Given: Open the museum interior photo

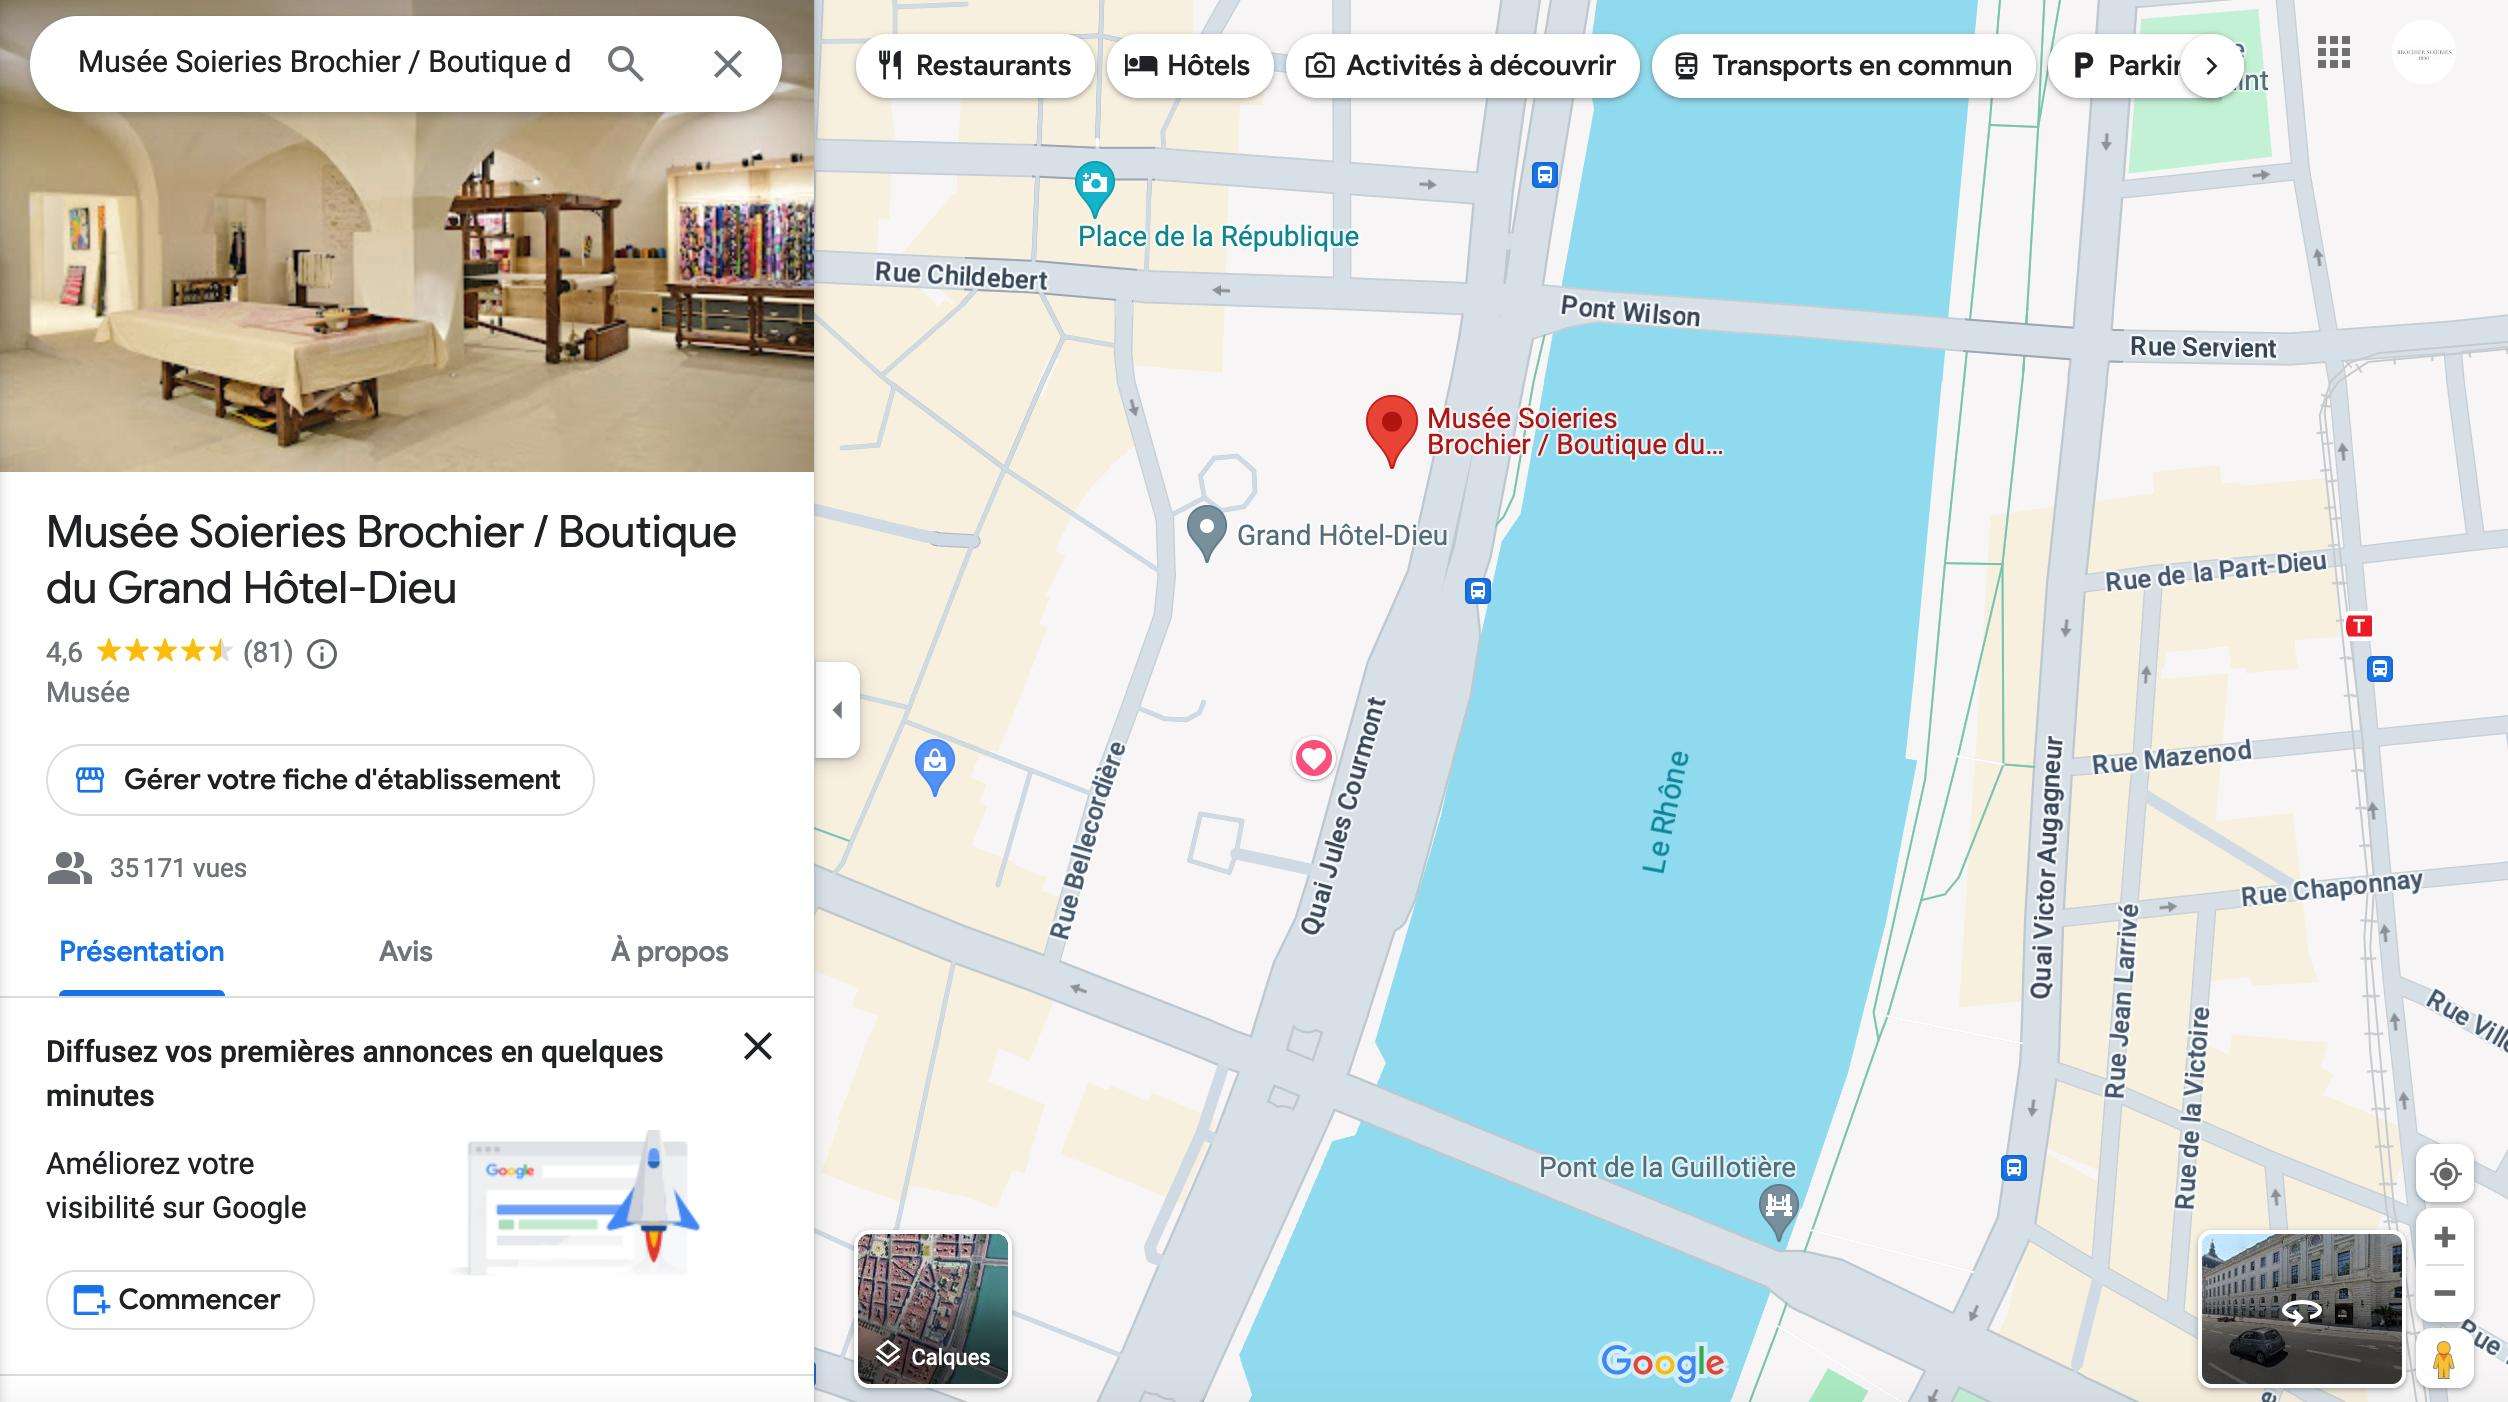Looking at the screenshot, I should pyautogui.click(x=407, y=290).
